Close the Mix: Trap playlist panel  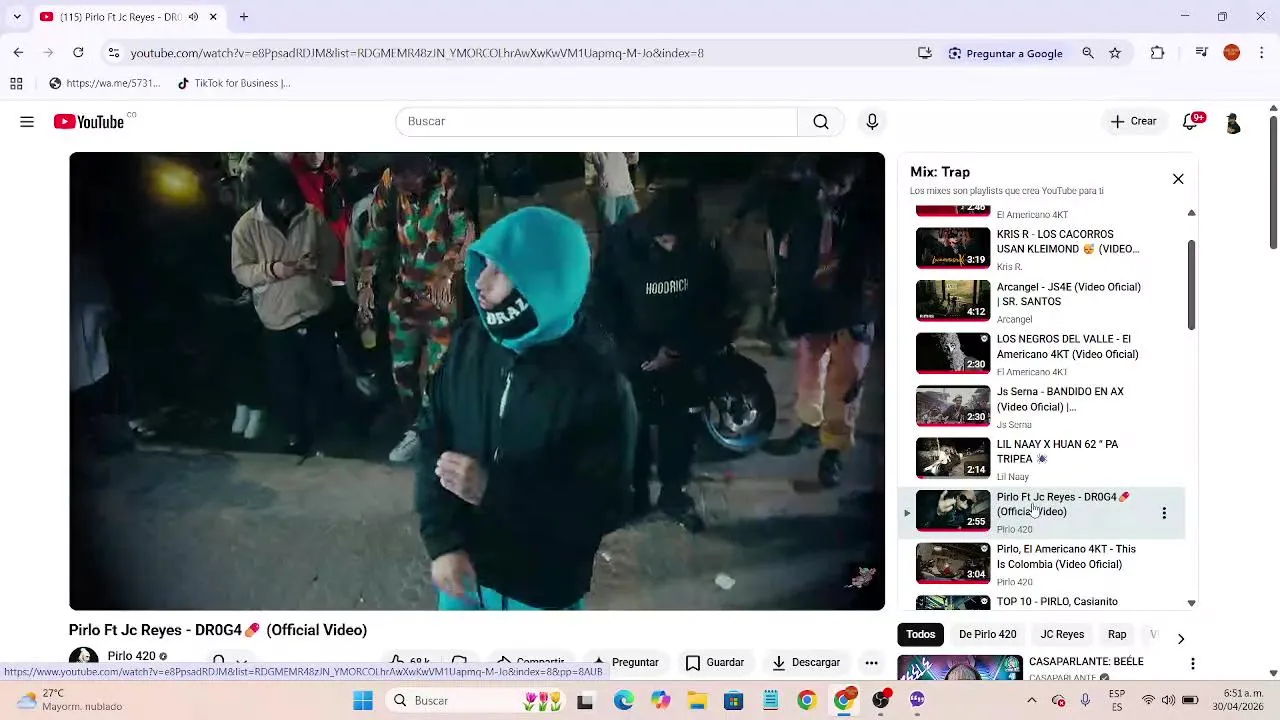tap(1178, 179)
